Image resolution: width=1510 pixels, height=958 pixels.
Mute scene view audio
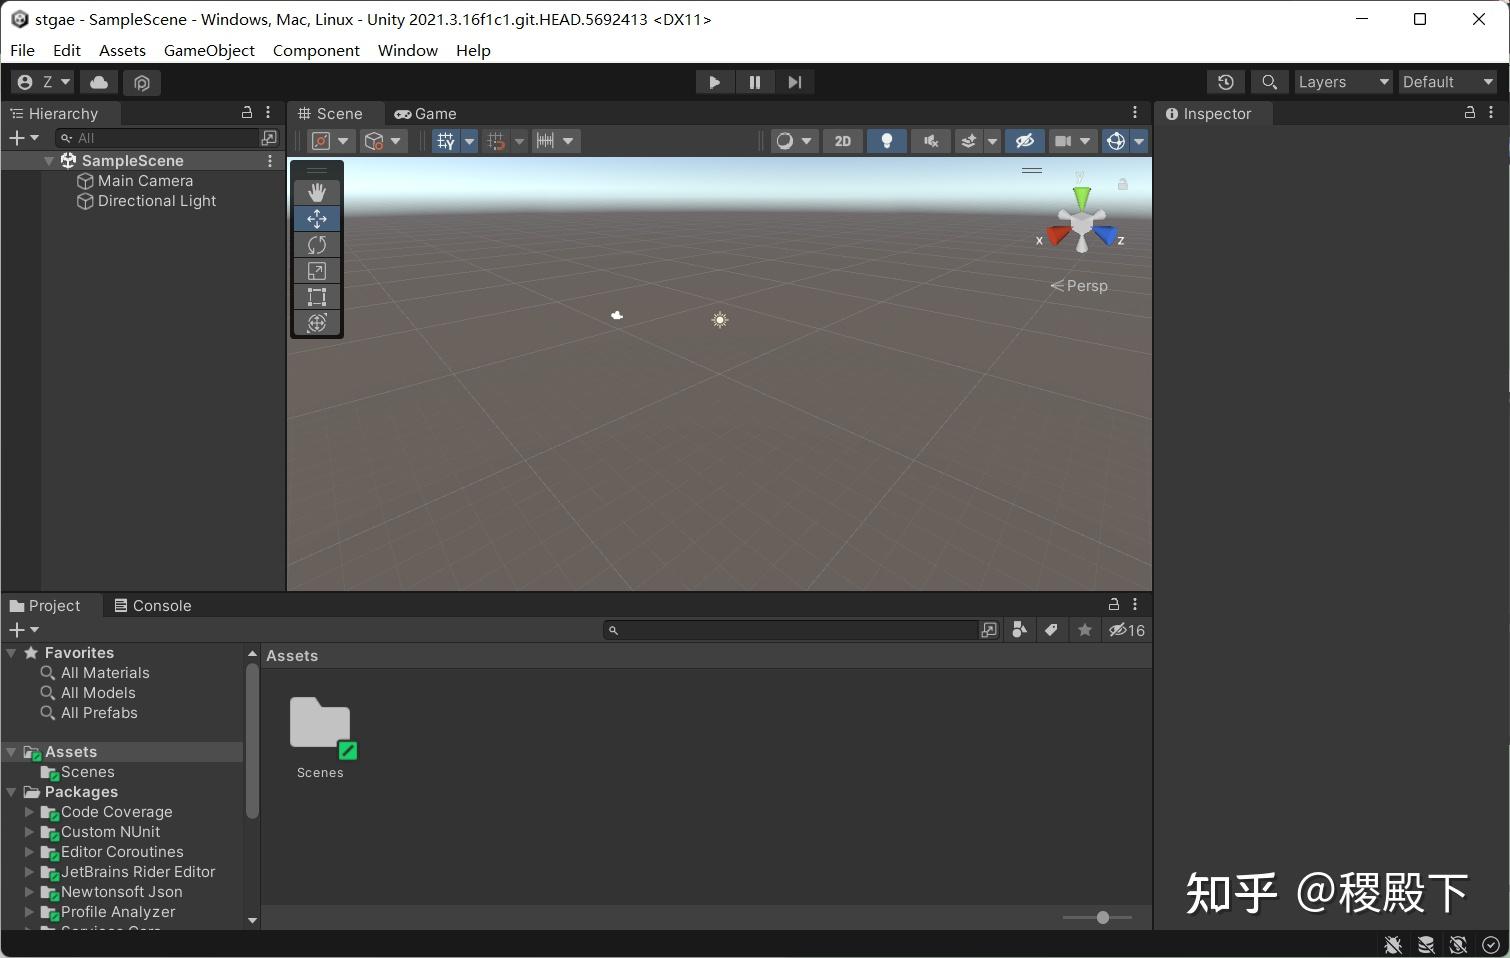point(930,141)
